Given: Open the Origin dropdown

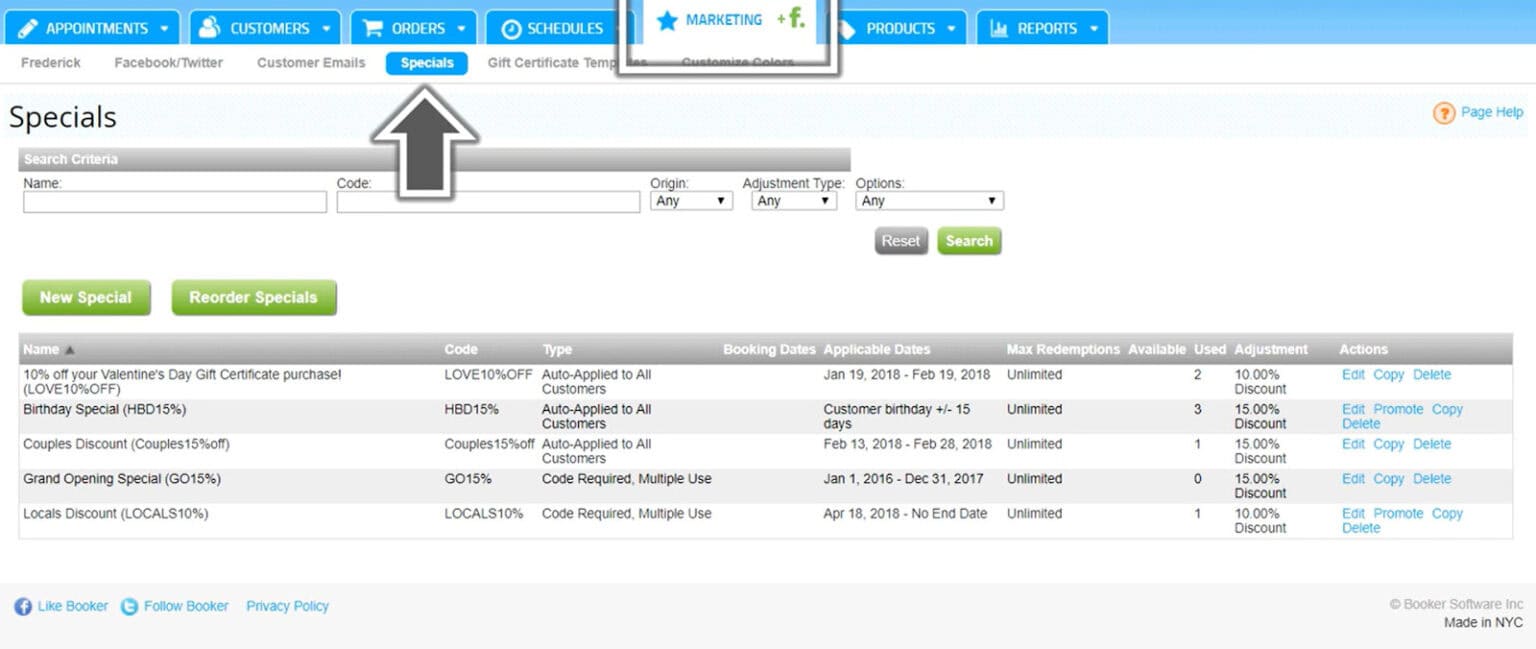Looking at the screenshot, I should click(691, 200).
